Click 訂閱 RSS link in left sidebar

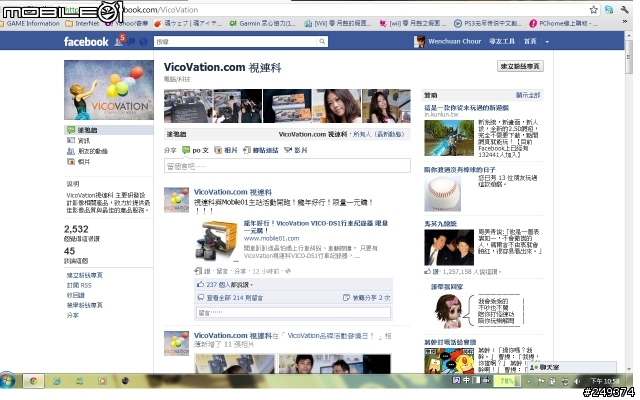click(79, 285)
